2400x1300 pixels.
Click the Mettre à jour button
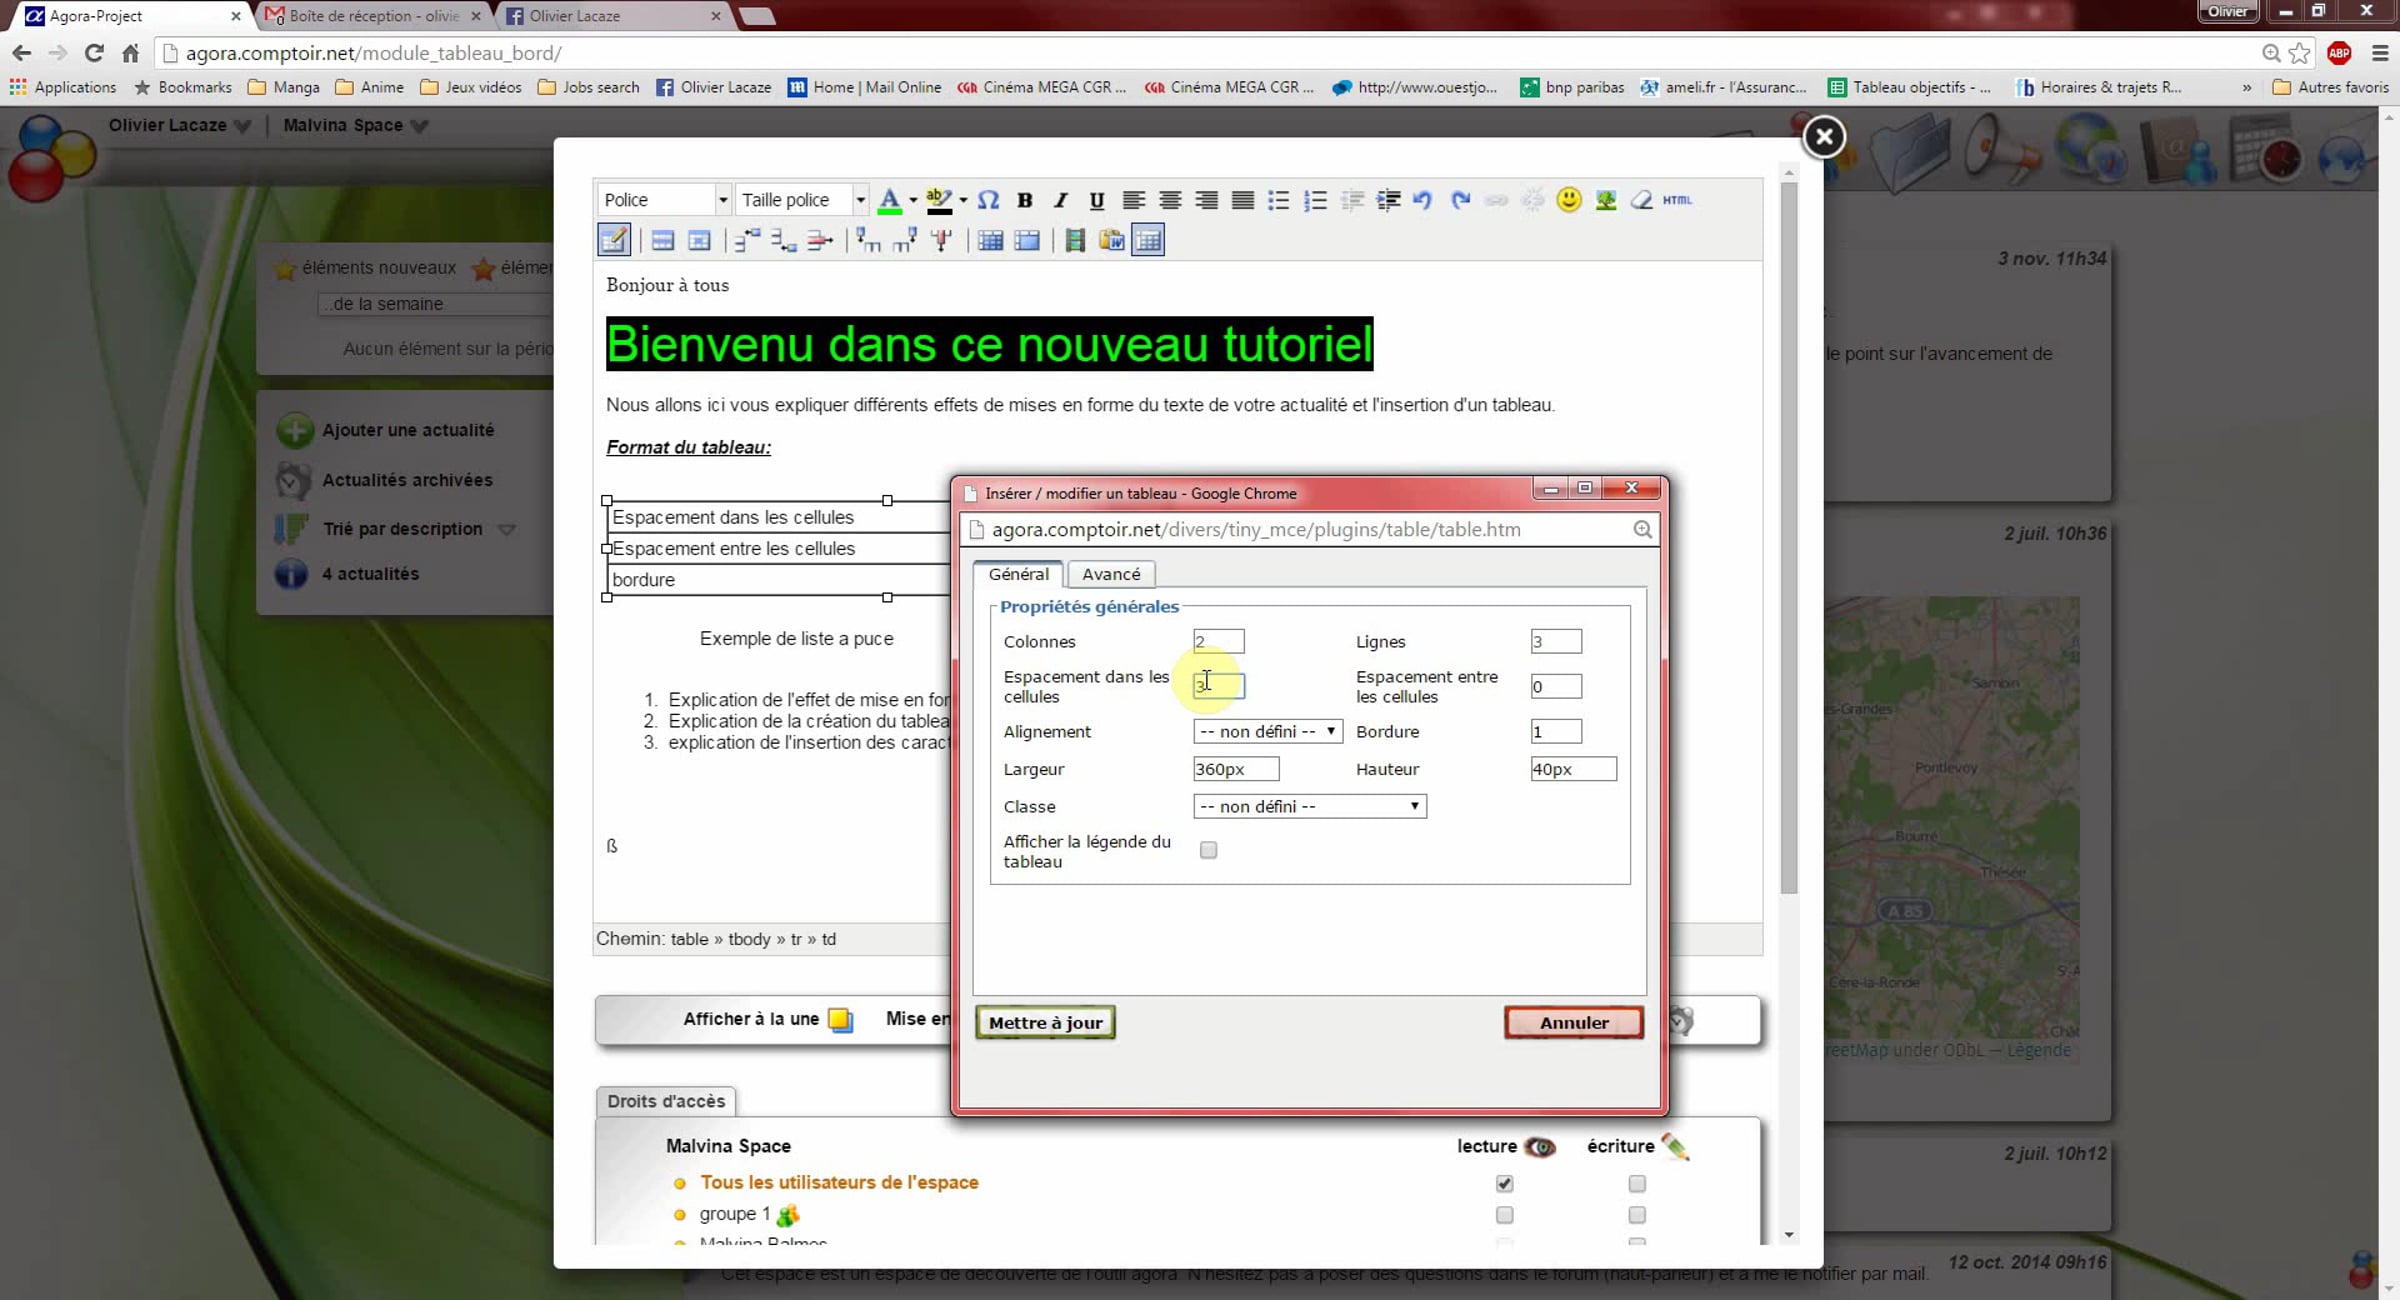tap(1045, 1023)
